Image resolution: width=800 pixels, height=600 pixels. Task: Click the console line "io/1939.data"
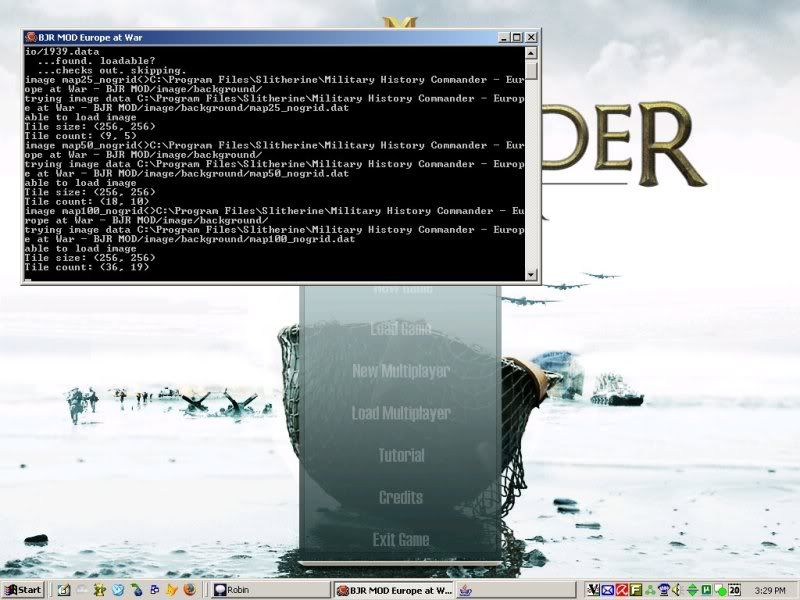click(62, 52)
